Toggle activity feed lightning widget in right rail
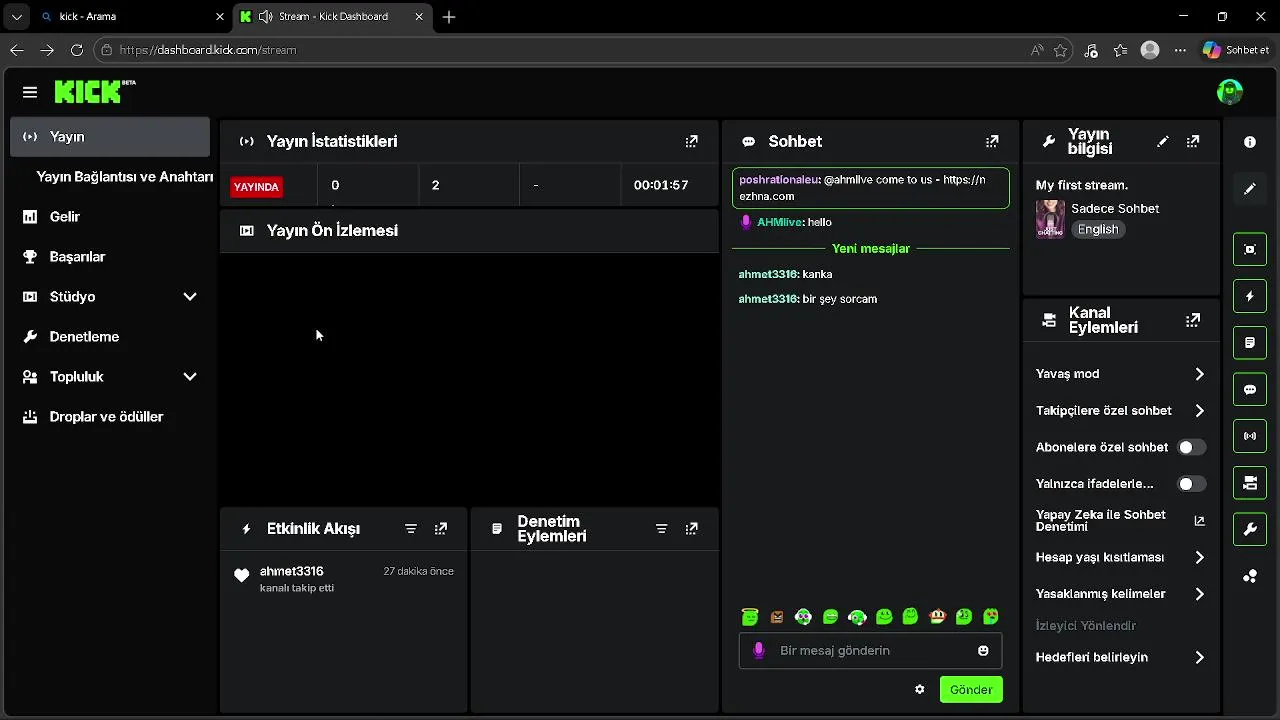This screenshot has width=1280, height=720. (x=1250, y=296)
